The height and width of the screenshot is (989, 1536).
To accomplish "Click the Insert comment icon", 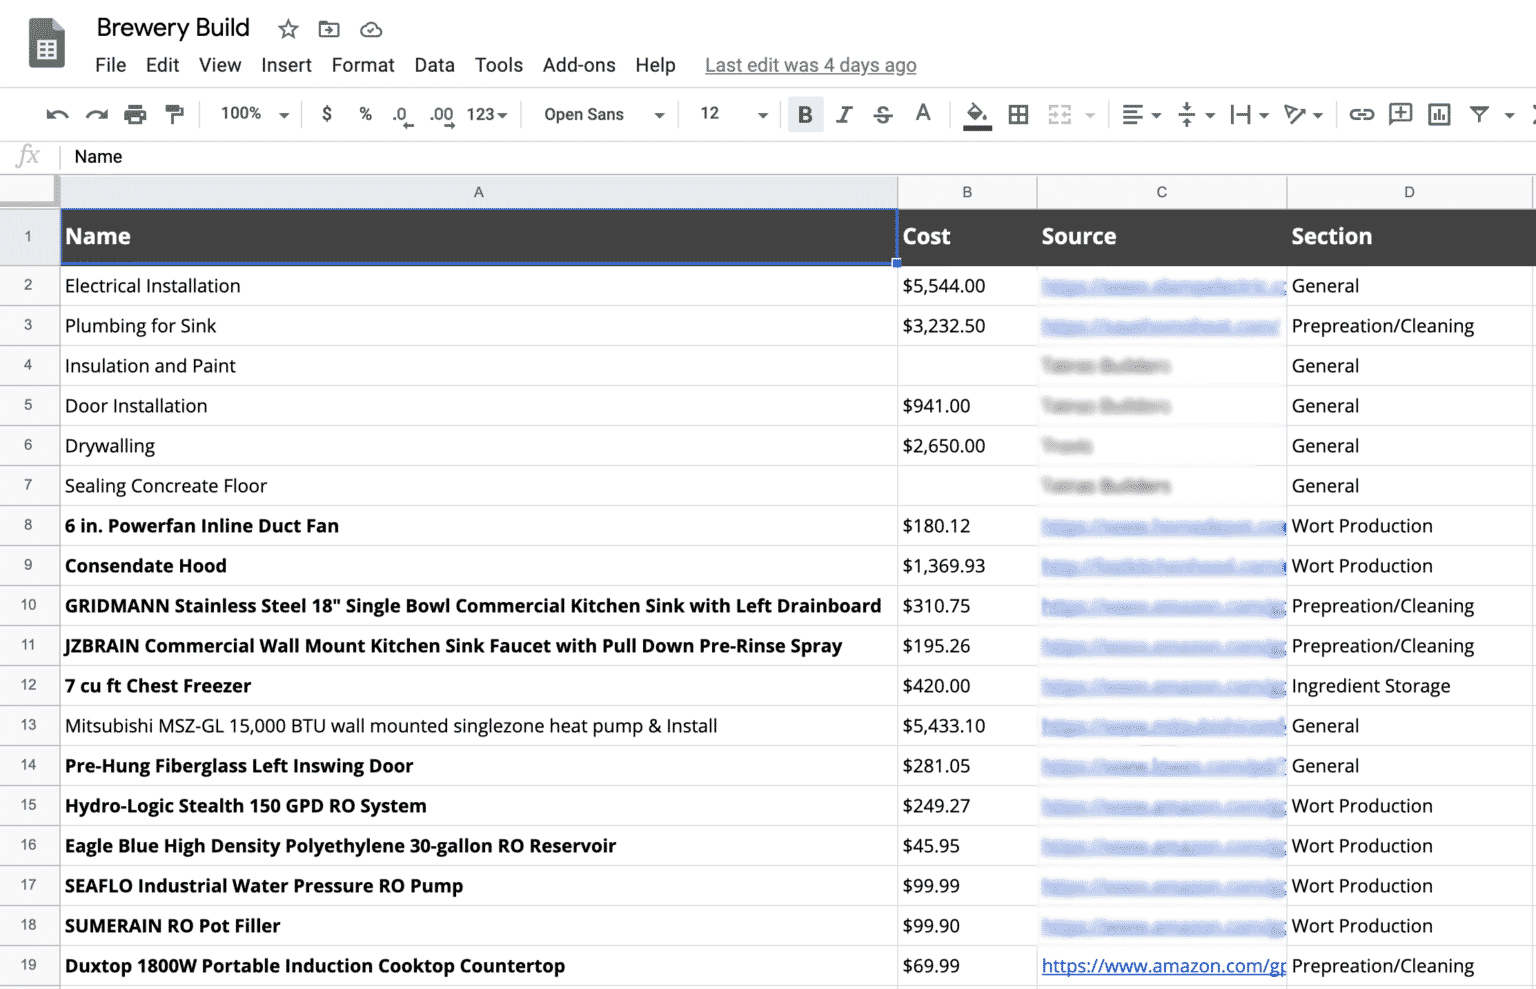I will point(1400,115).
